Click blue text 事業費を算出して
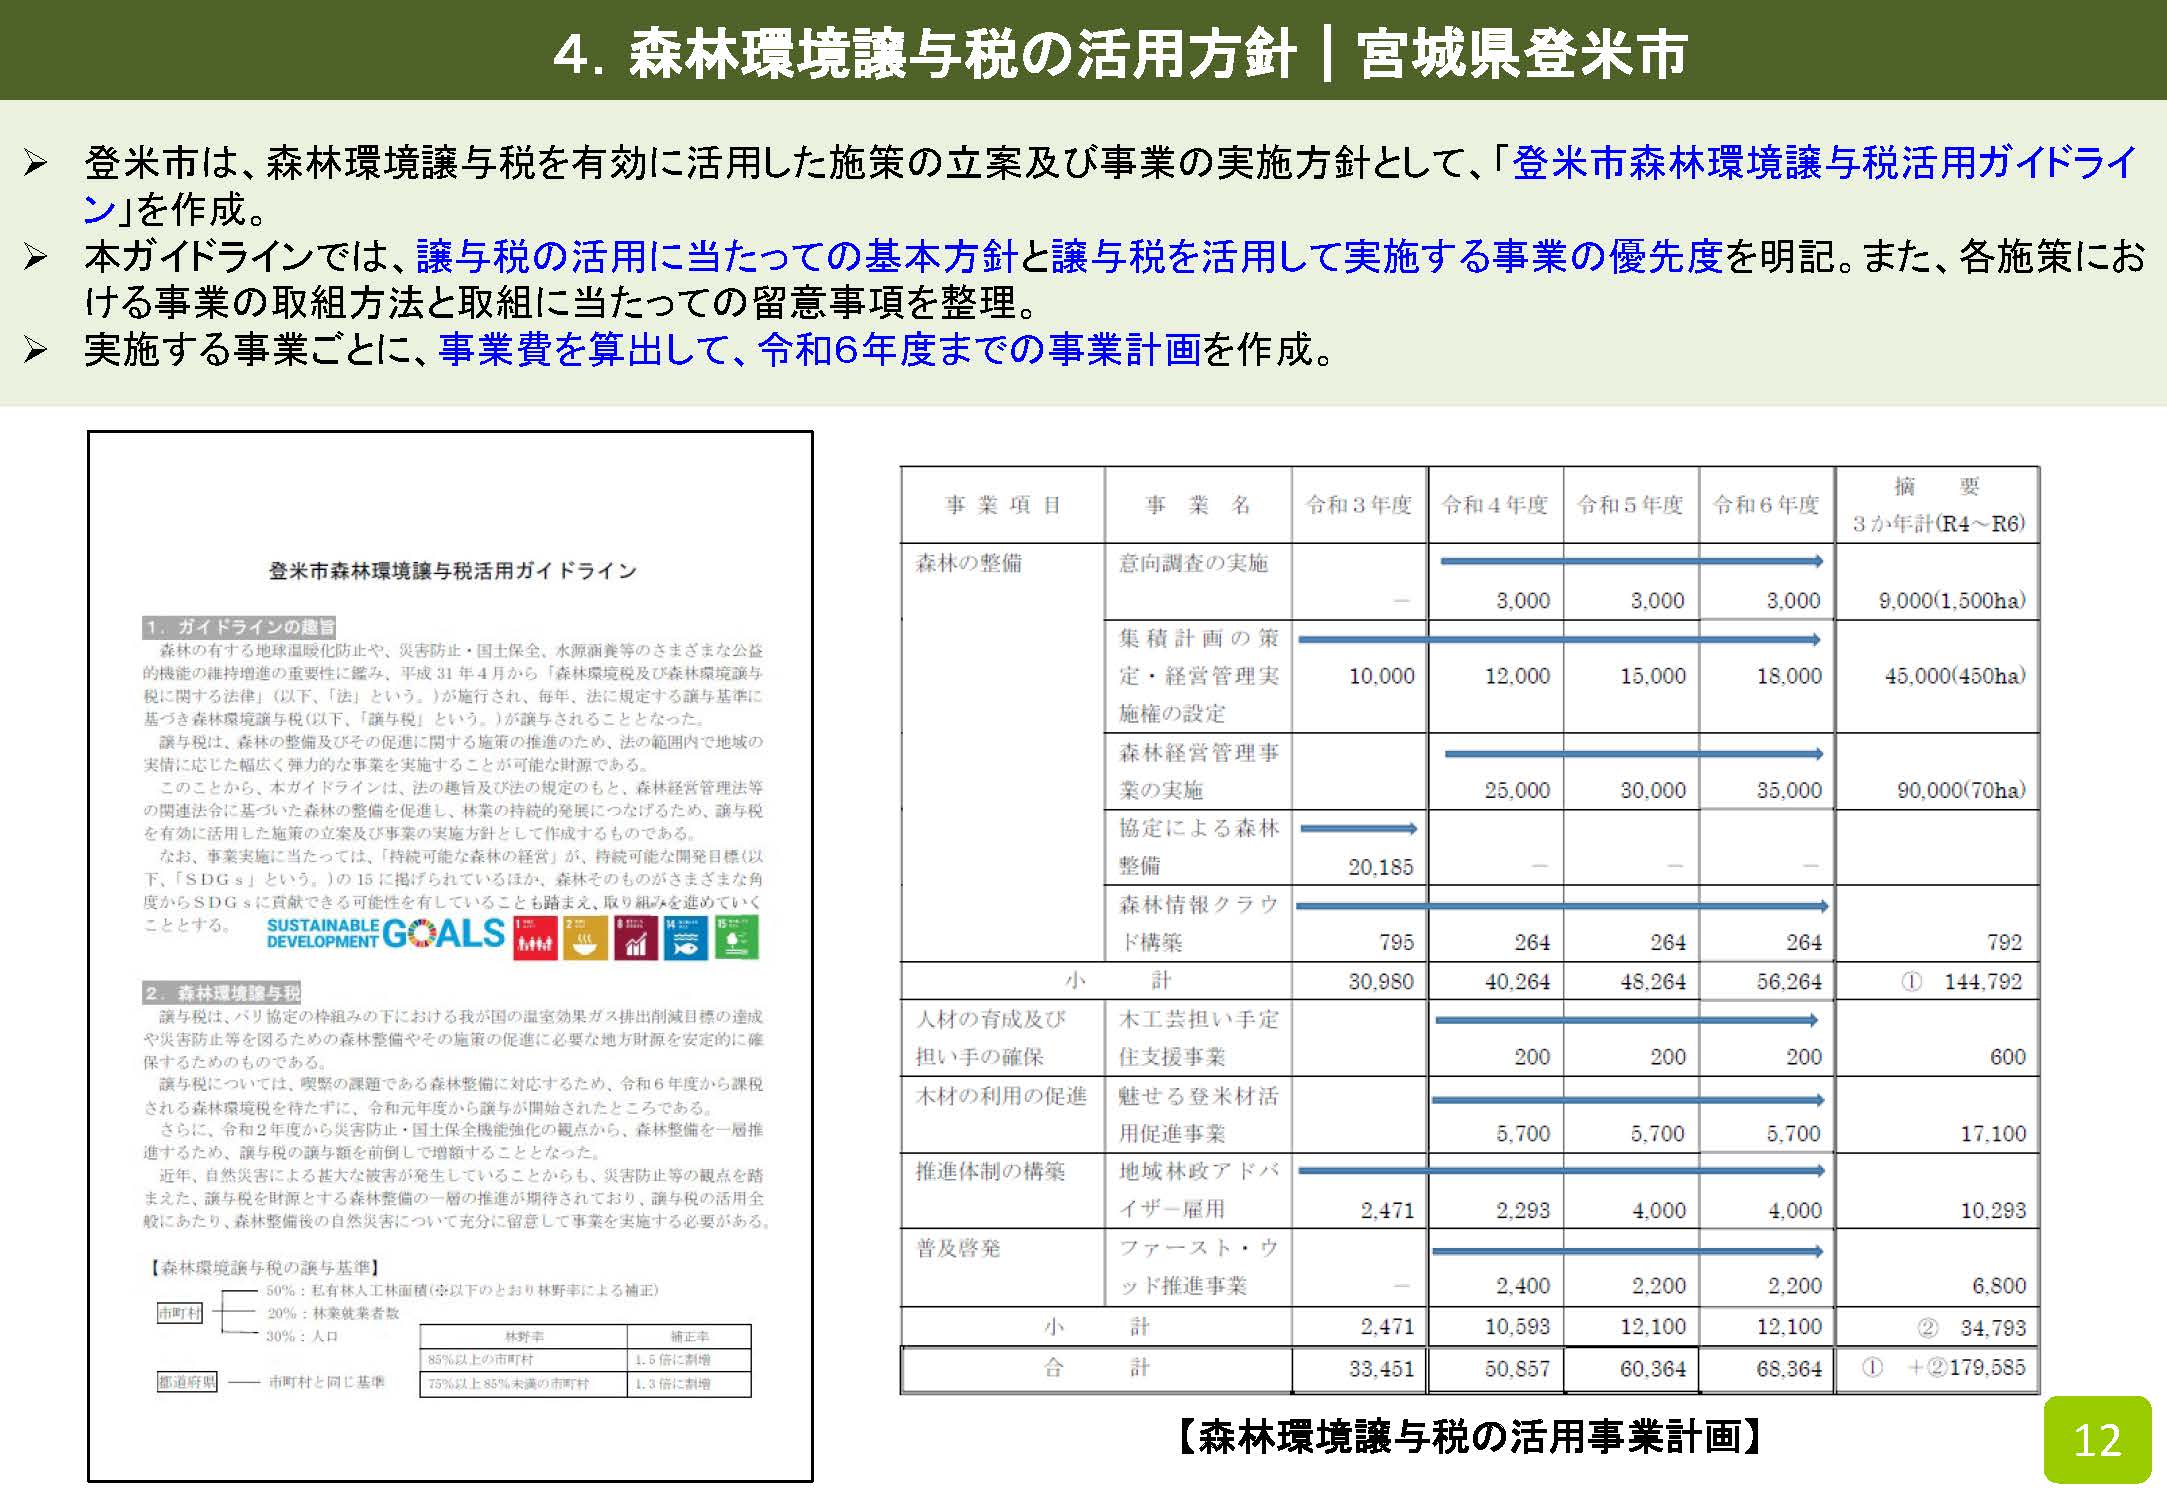2167x1500 pixels. pos(585,349)
